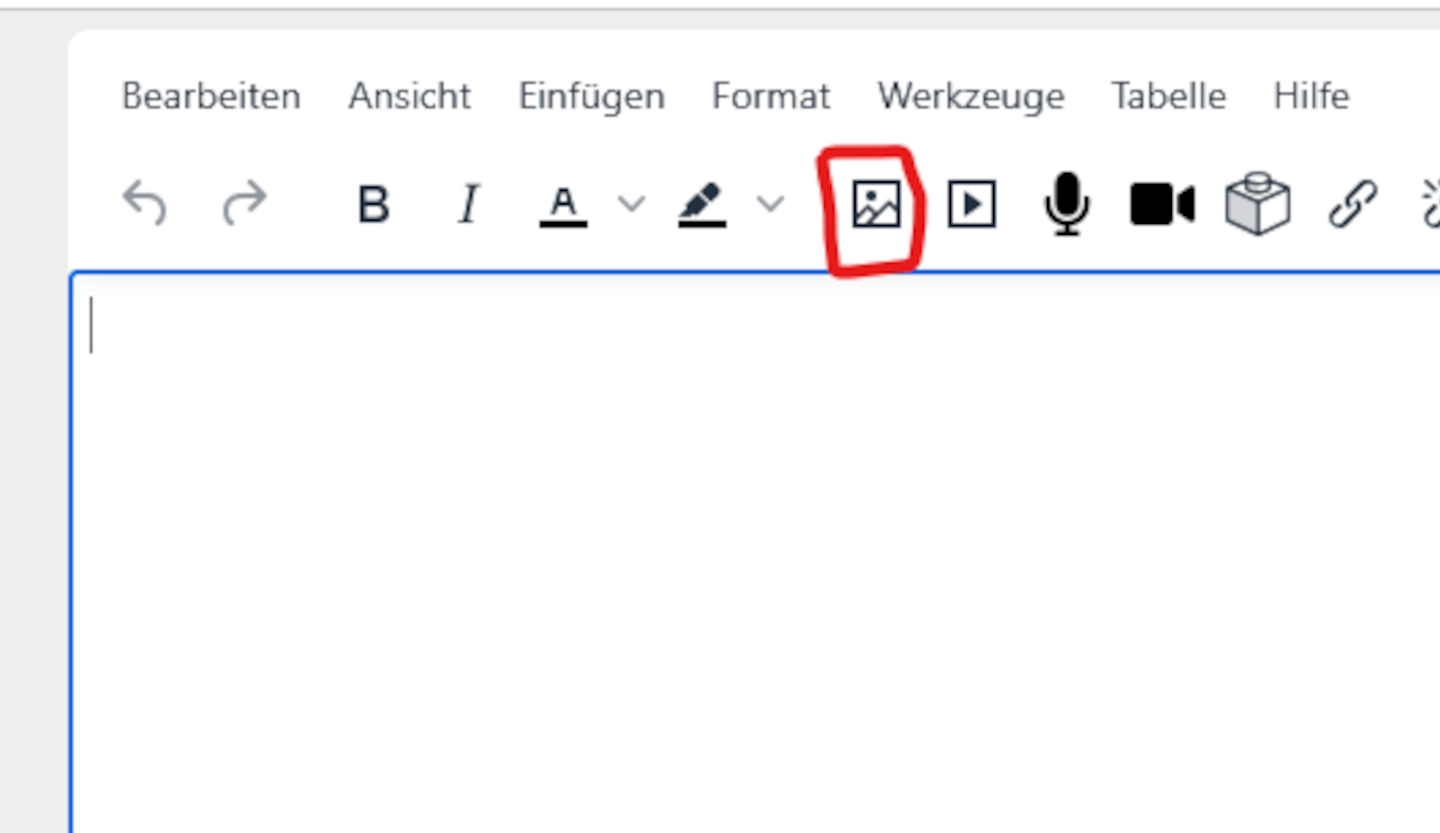This screenshot has width=1440, height=833.
Task: Apply text color with the A icon
Action: click(563, 205)
